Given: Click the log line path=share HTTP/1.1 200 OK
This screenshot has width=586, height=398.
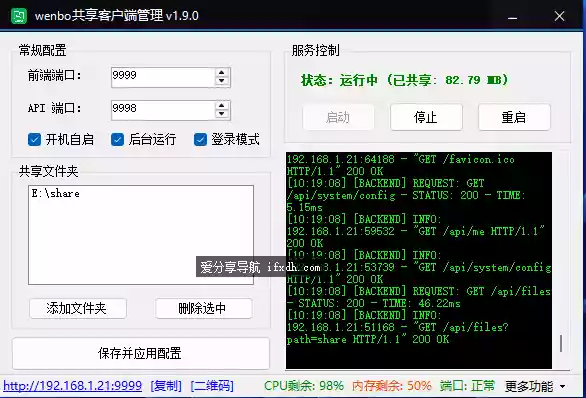Looking at the screenshot, I should pos(368,339).
